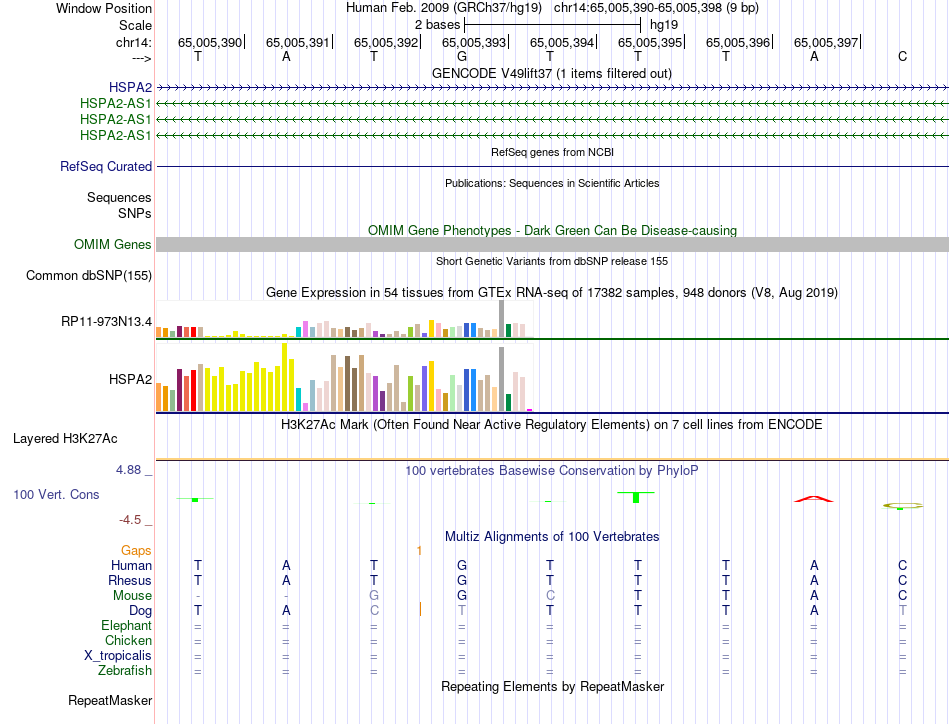This screenshot has width=950, height=724.
Task: Click the HSPA2 GTEx expression bar chart
Action: click(x=344, y=377)
